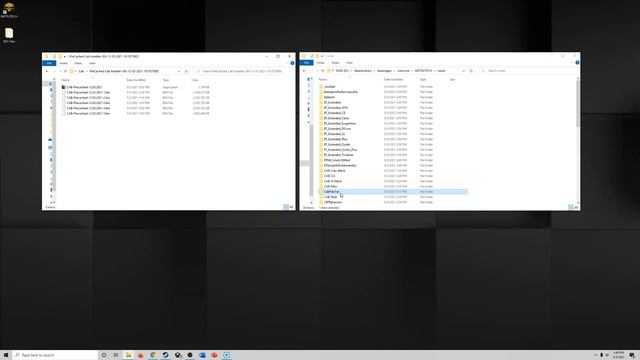Open Cortana from the taskbar
Screen dimensions: 640x360
point(104,355)
